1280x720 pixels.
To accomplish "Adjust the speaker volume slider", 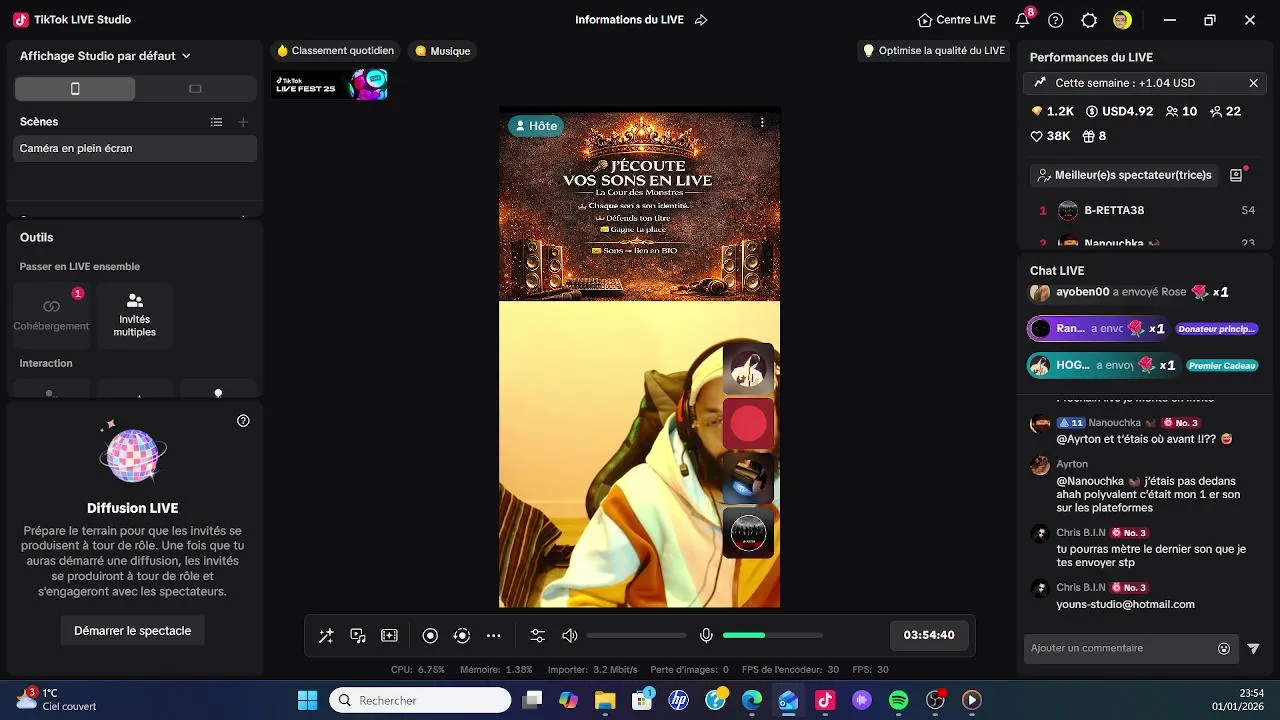I will tap(636, 636).
